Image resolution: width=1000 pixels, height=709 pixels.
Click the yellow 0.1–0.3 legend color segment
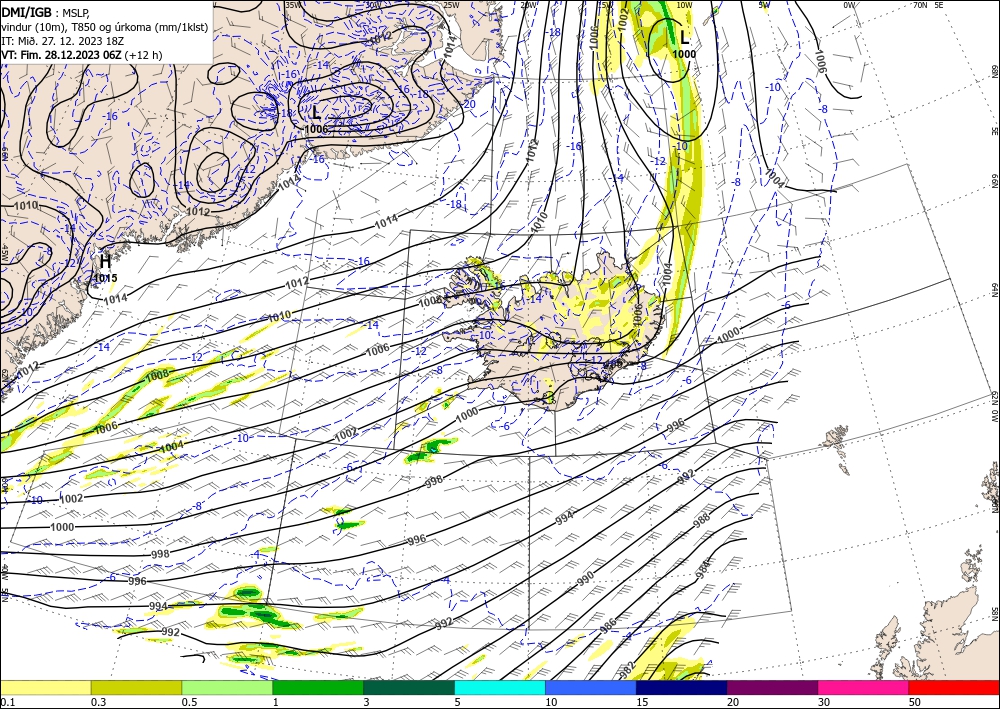point(45,687)
